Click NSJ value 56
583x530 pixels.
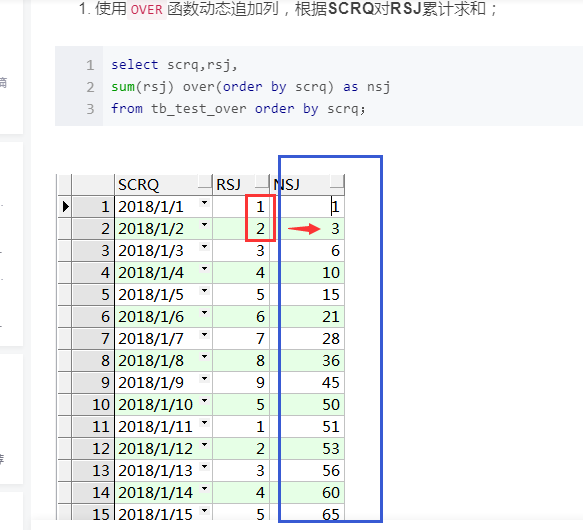[307, 470]
